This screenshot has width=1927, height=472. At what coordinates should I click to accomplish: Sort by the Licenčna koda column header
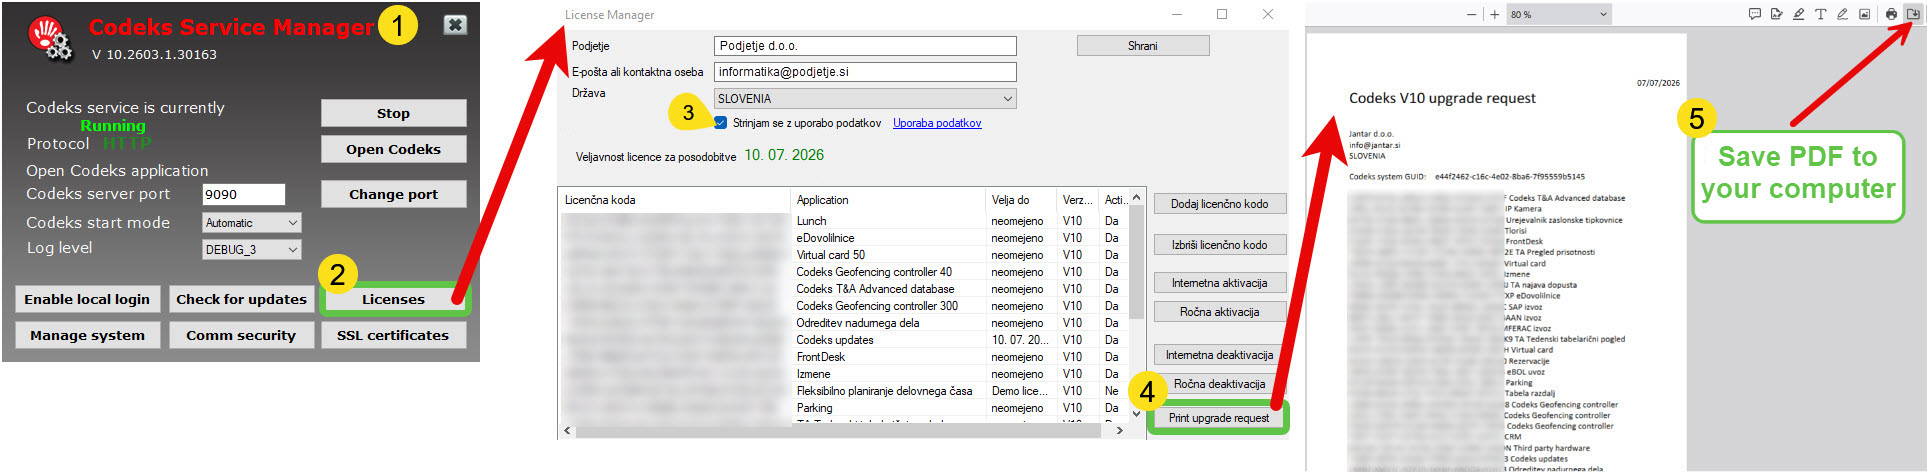click(674, 200)
